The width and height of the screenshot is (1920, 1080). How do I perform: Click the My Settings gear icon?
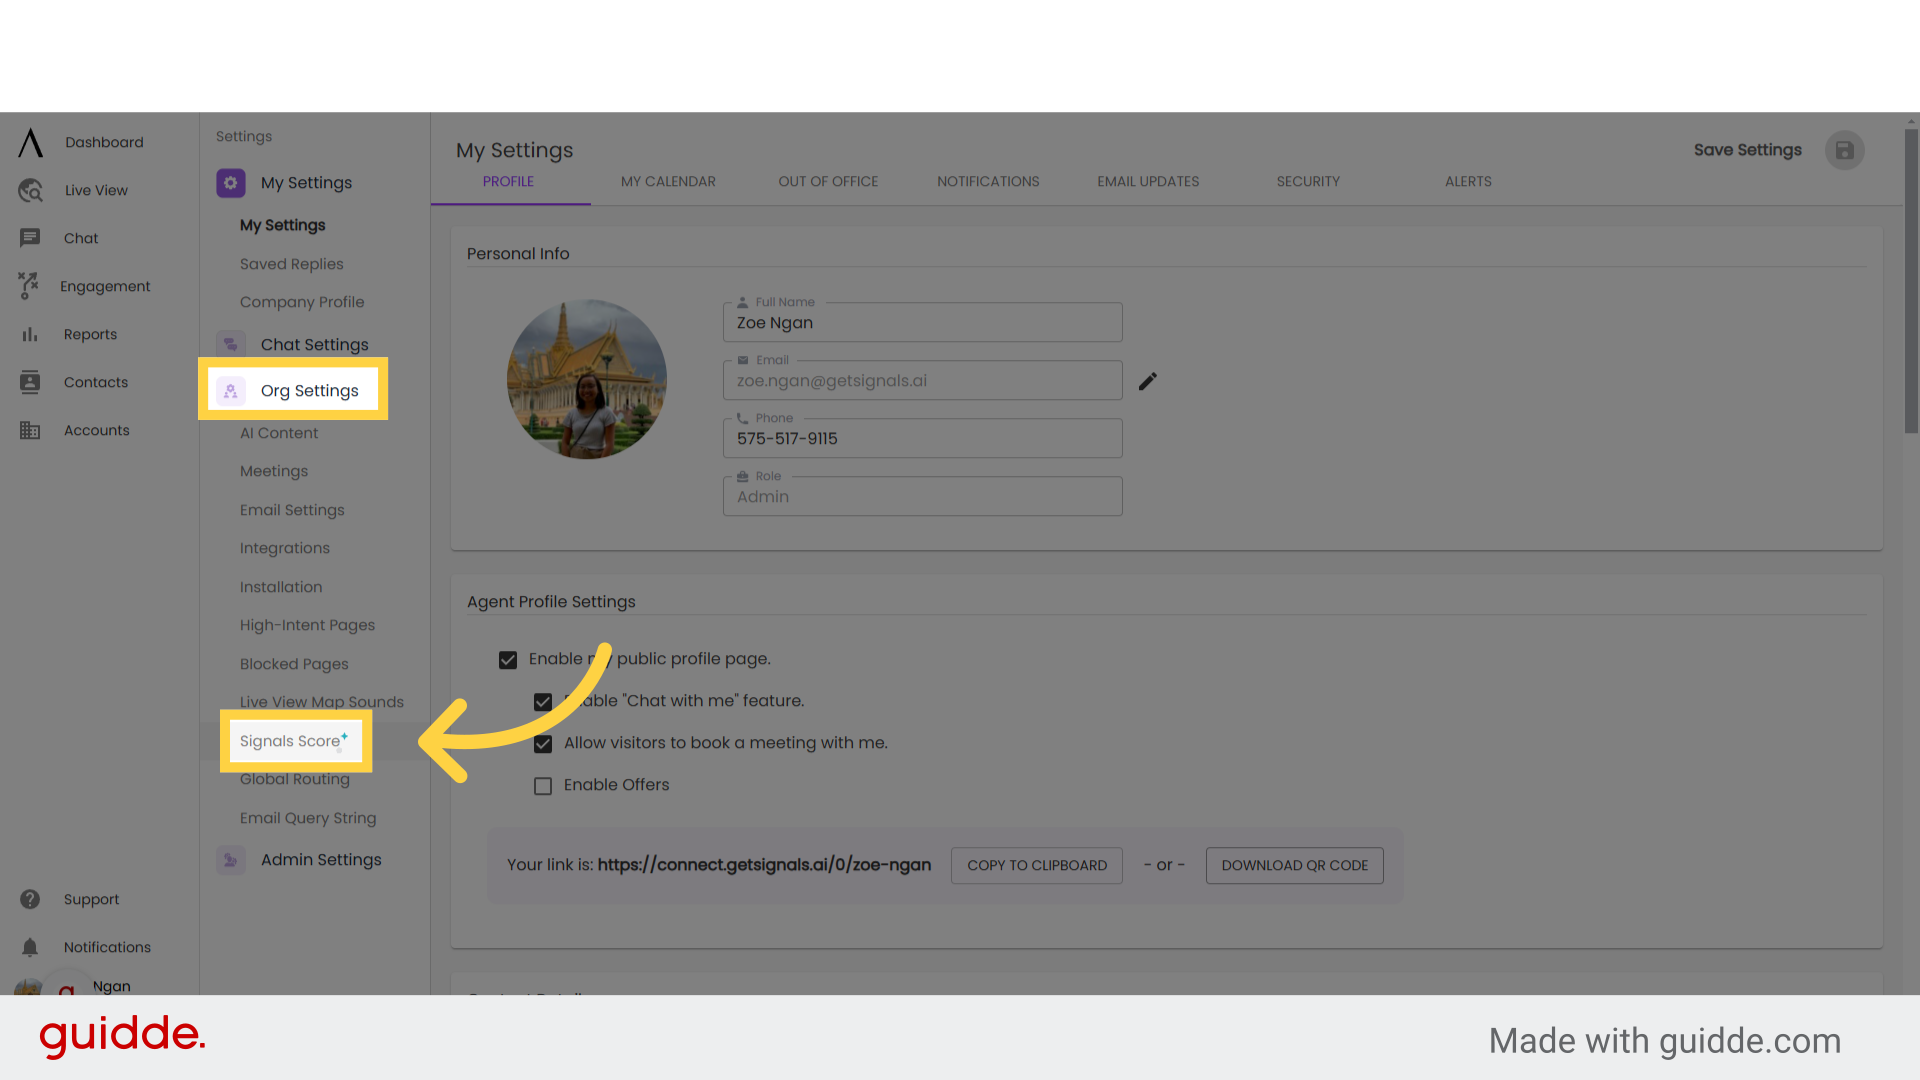231,183
